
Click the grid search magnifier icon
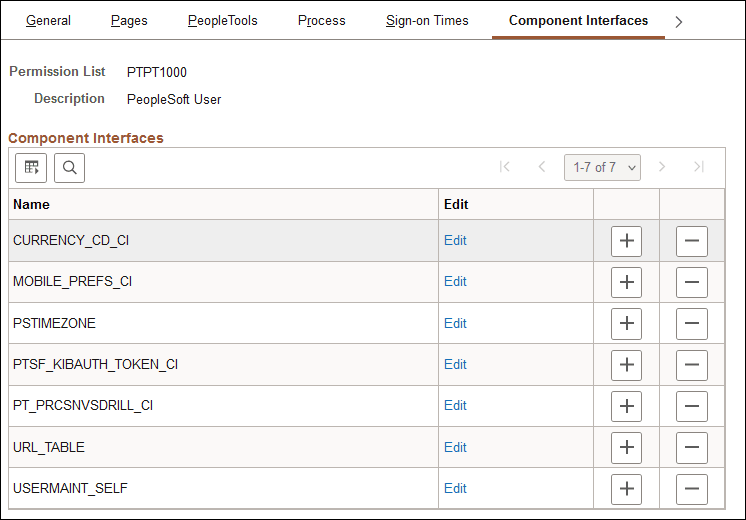click(69, 168)
